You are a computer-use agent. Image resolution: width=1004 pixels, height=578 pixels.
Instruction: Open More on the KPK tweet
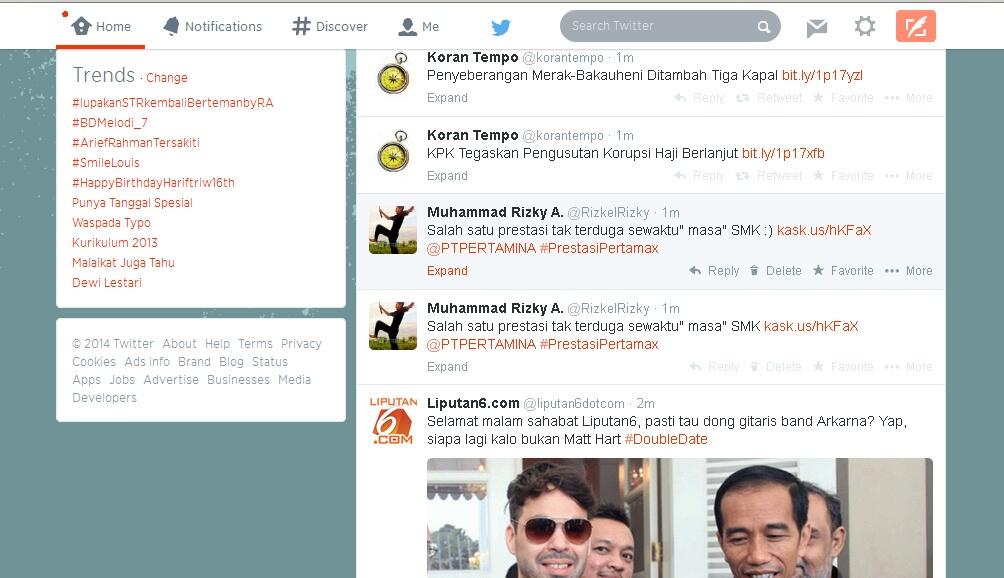coord(909,175)
